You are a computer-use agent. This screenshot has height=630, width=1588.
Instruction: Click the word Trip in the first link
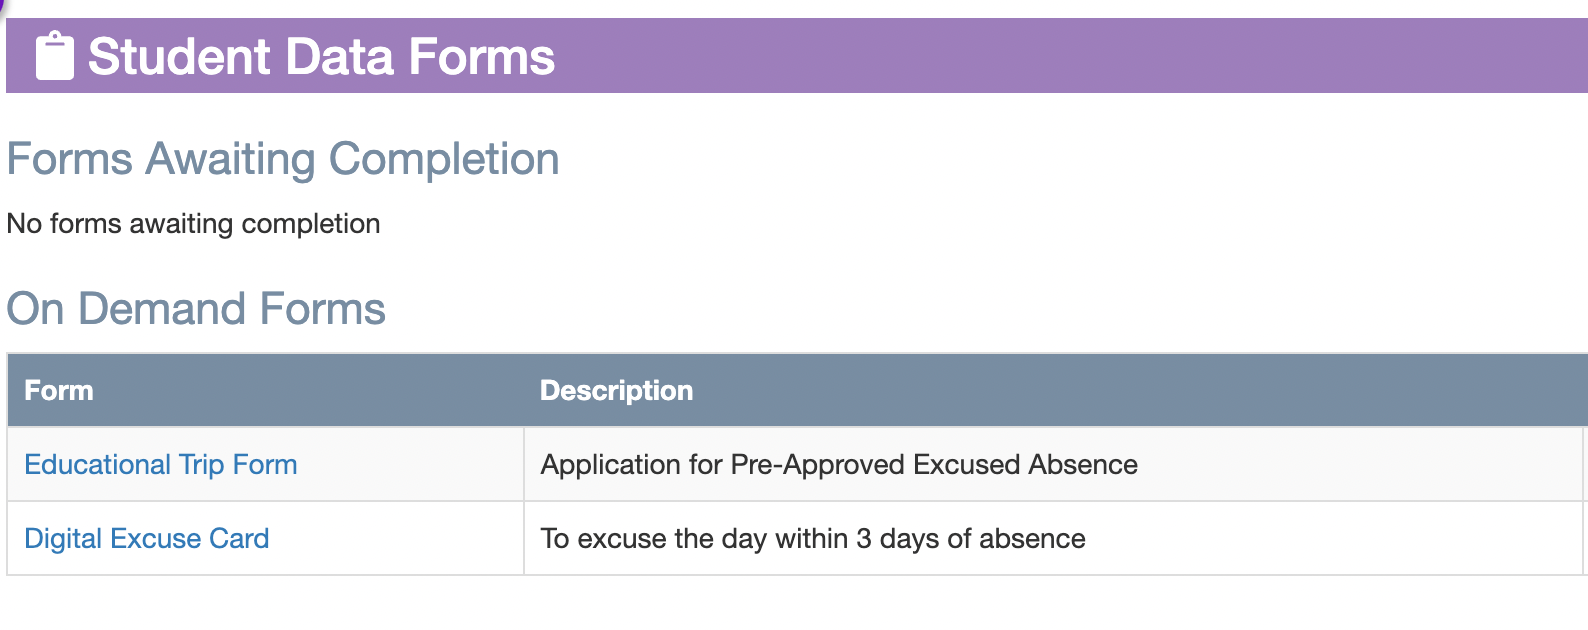pyautogui.click(x=201, y=465)
